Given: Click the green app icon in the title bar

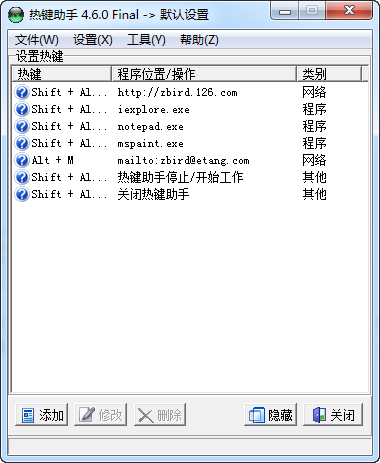Looking at the screenshot, I should click(x=16, y=15).
